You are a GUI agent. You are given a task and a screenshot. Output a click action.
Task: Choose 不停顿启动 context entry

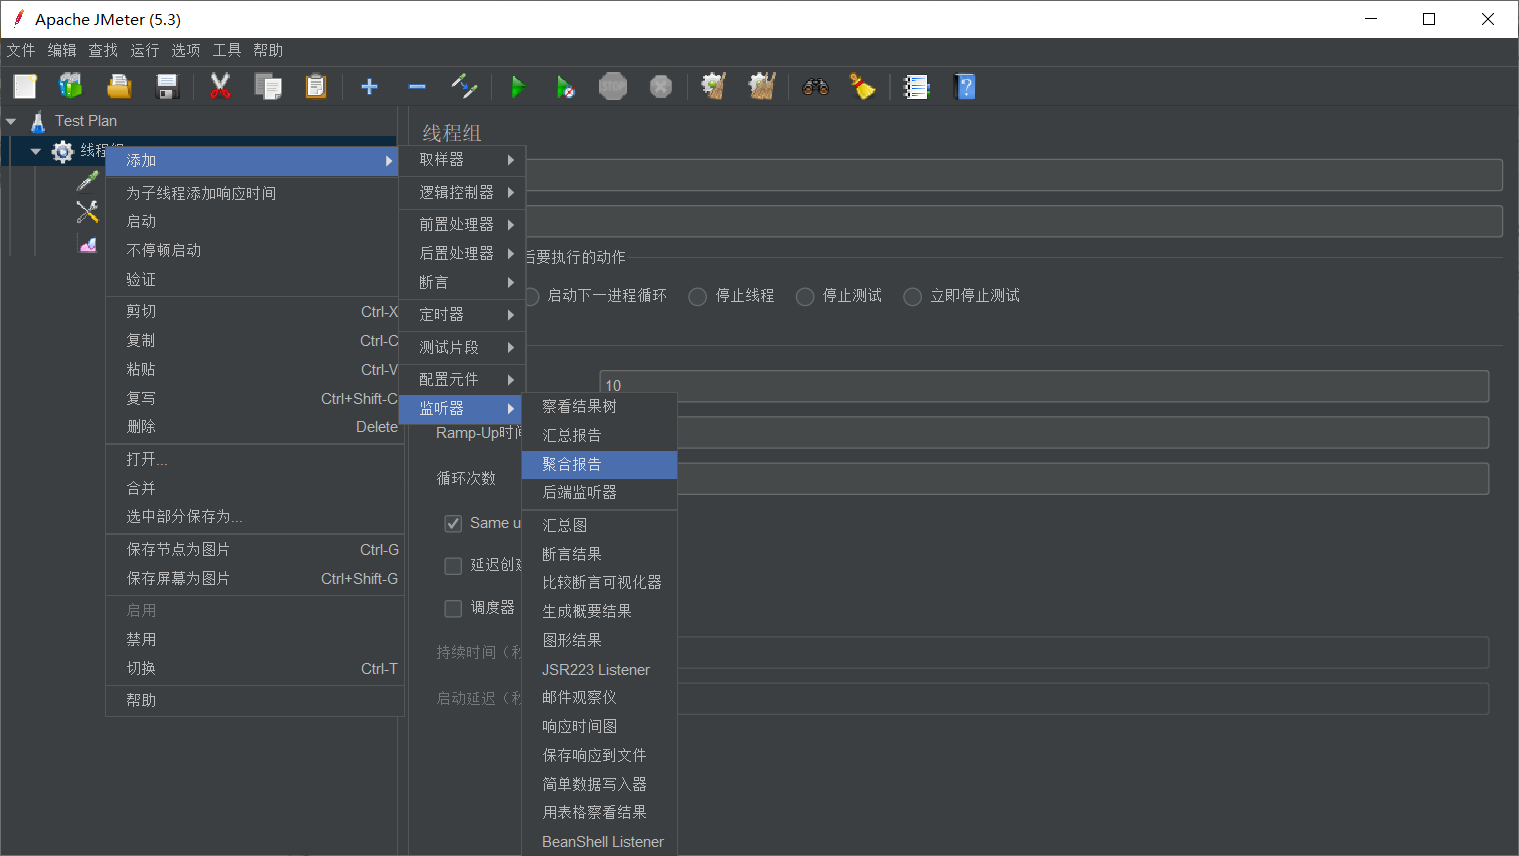coord(254,251)
